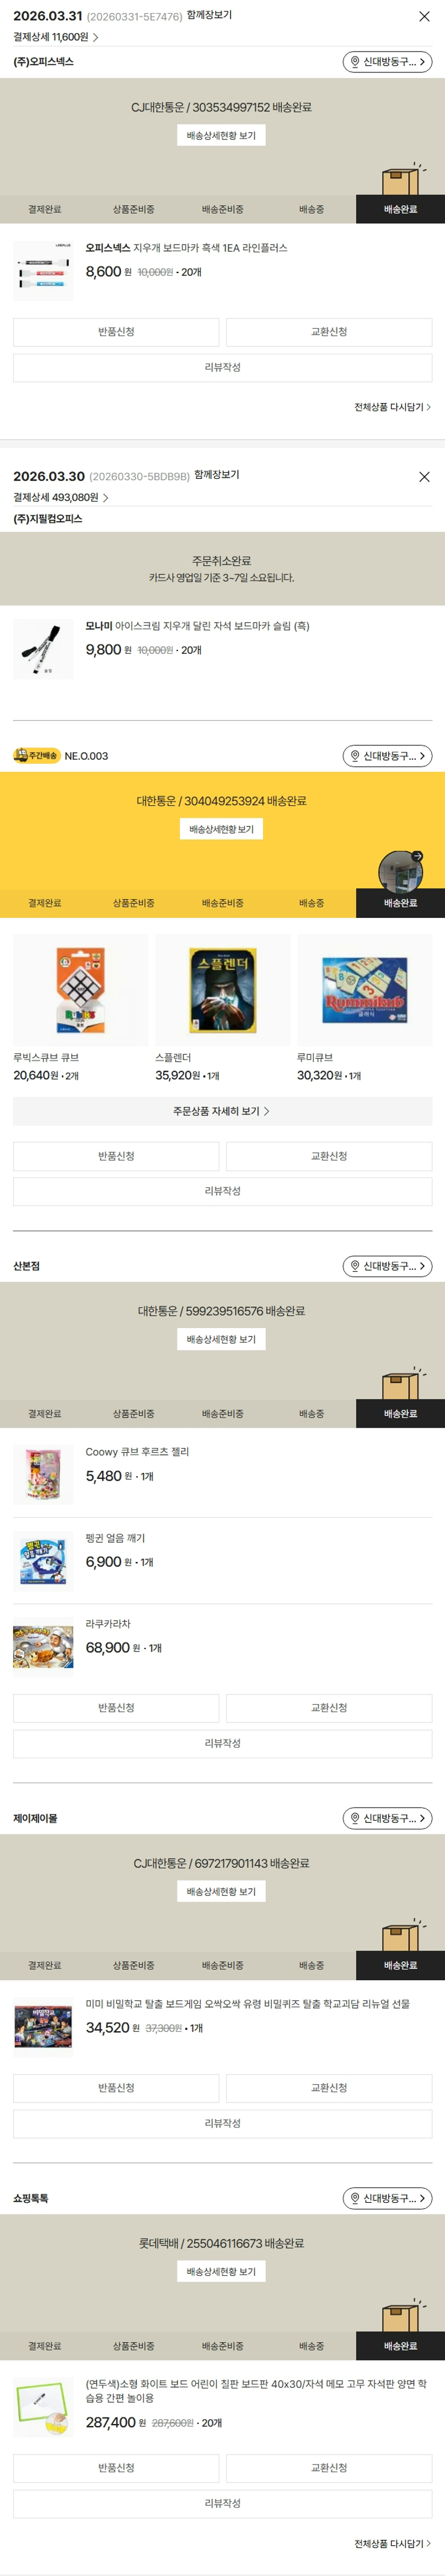
Task: Open the 스플렌더 product thumbnail
Action: 223,990
